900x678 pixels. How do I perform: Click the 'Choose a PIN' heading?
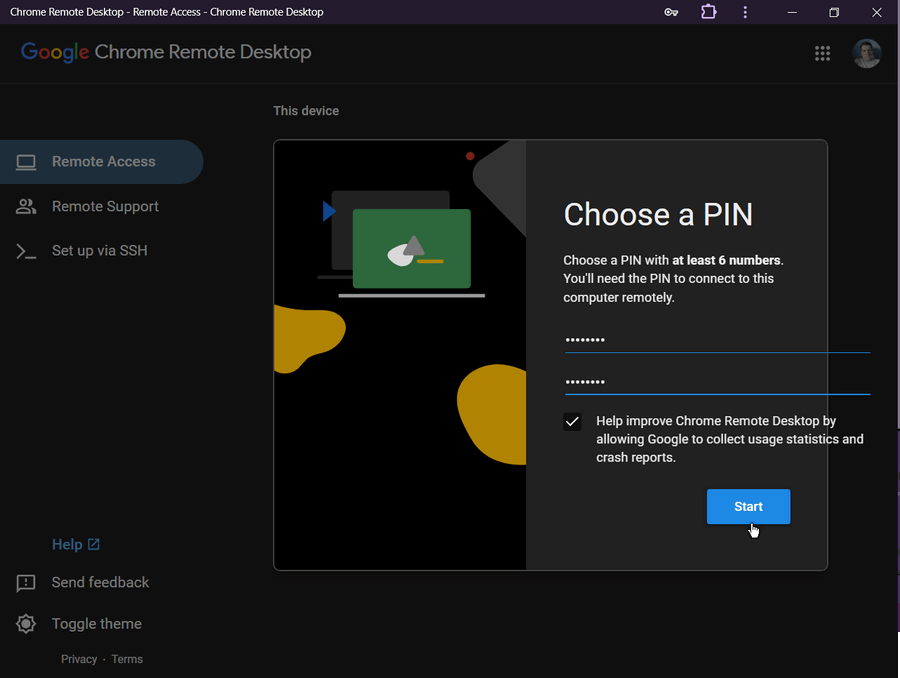[658, 215]
